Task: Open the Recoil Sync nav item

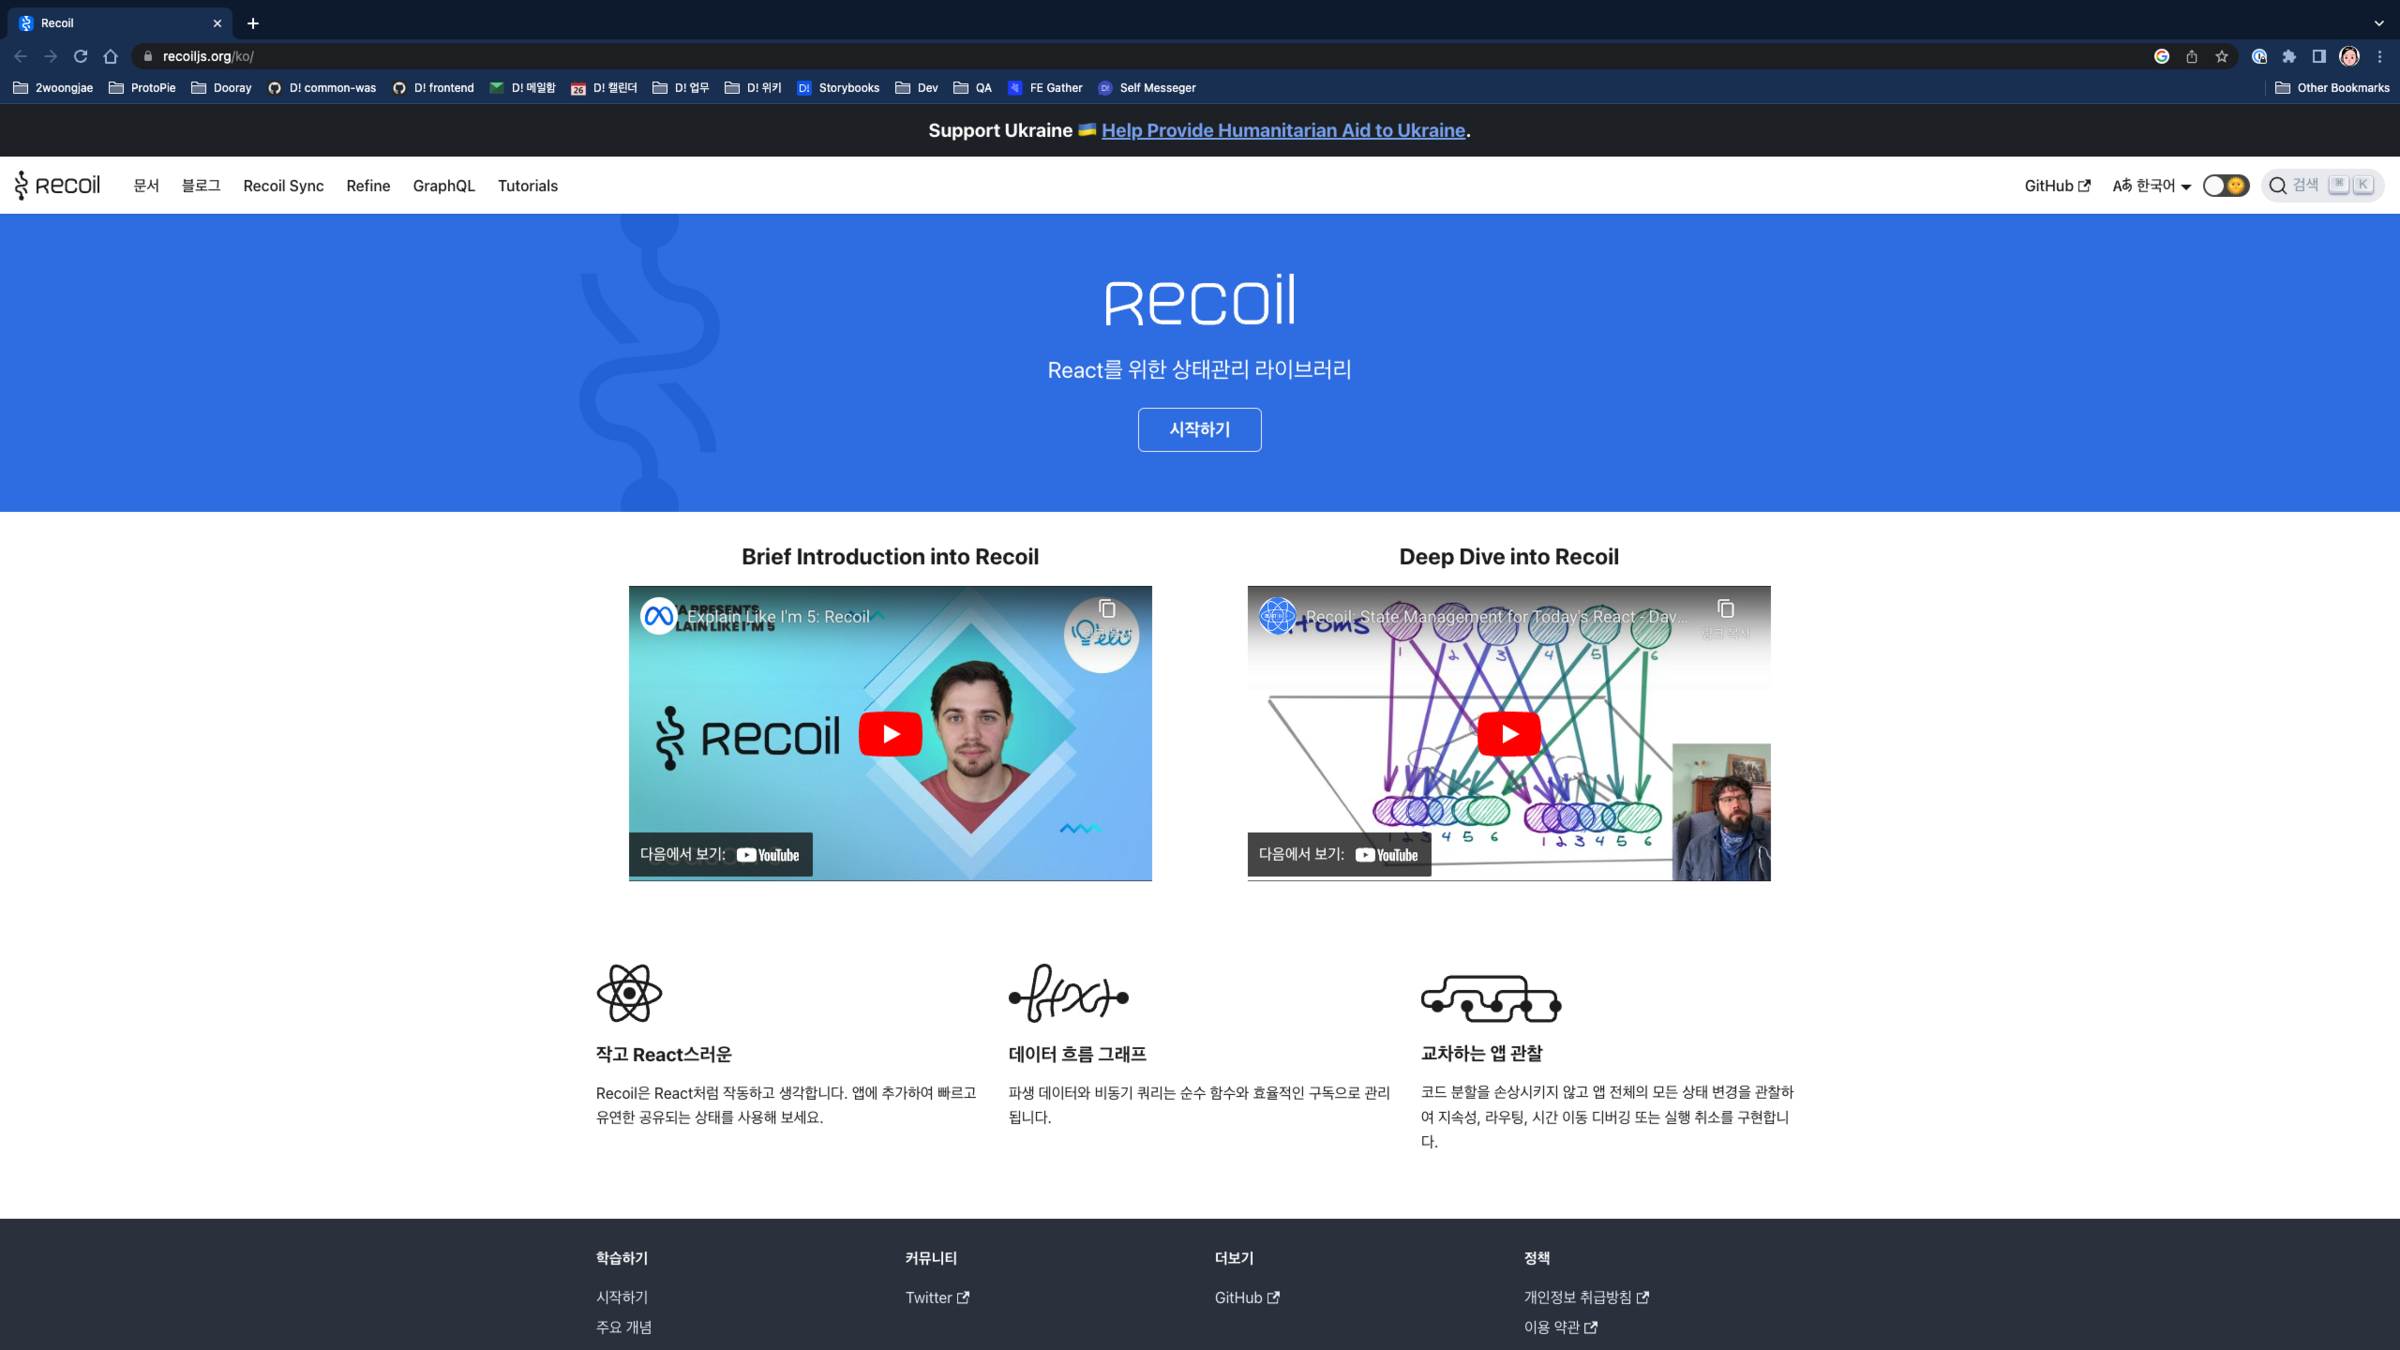Action: tap(283, 186)
